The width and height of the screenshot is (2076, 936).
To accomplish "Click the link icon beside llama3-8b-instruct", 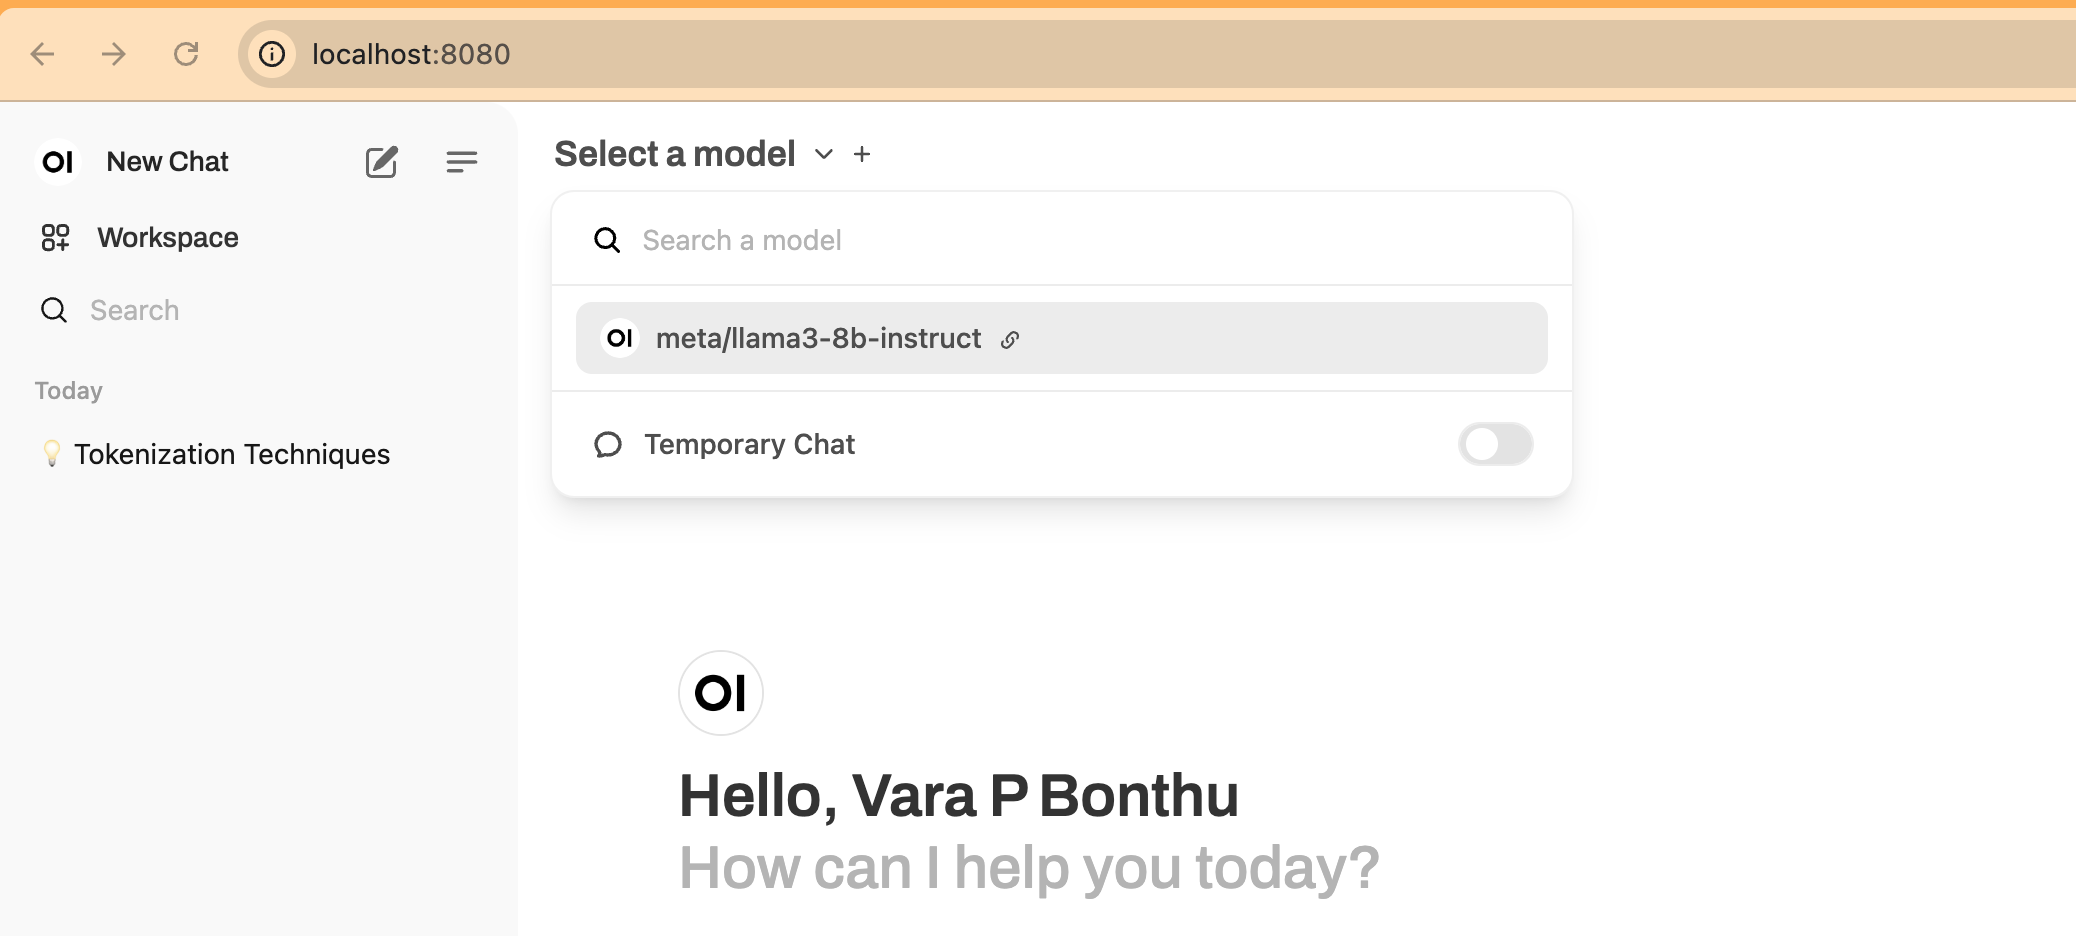I will [1010, 340].
